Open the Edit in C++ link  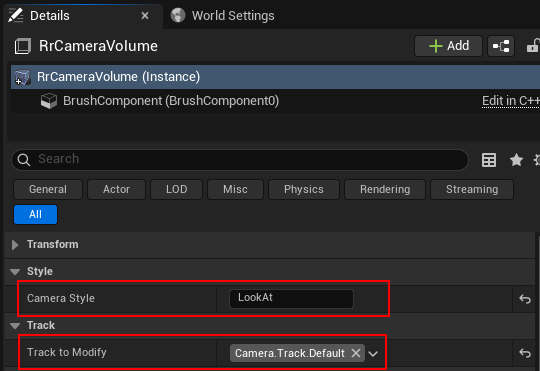pyautogui.click(x=511, y=101)
